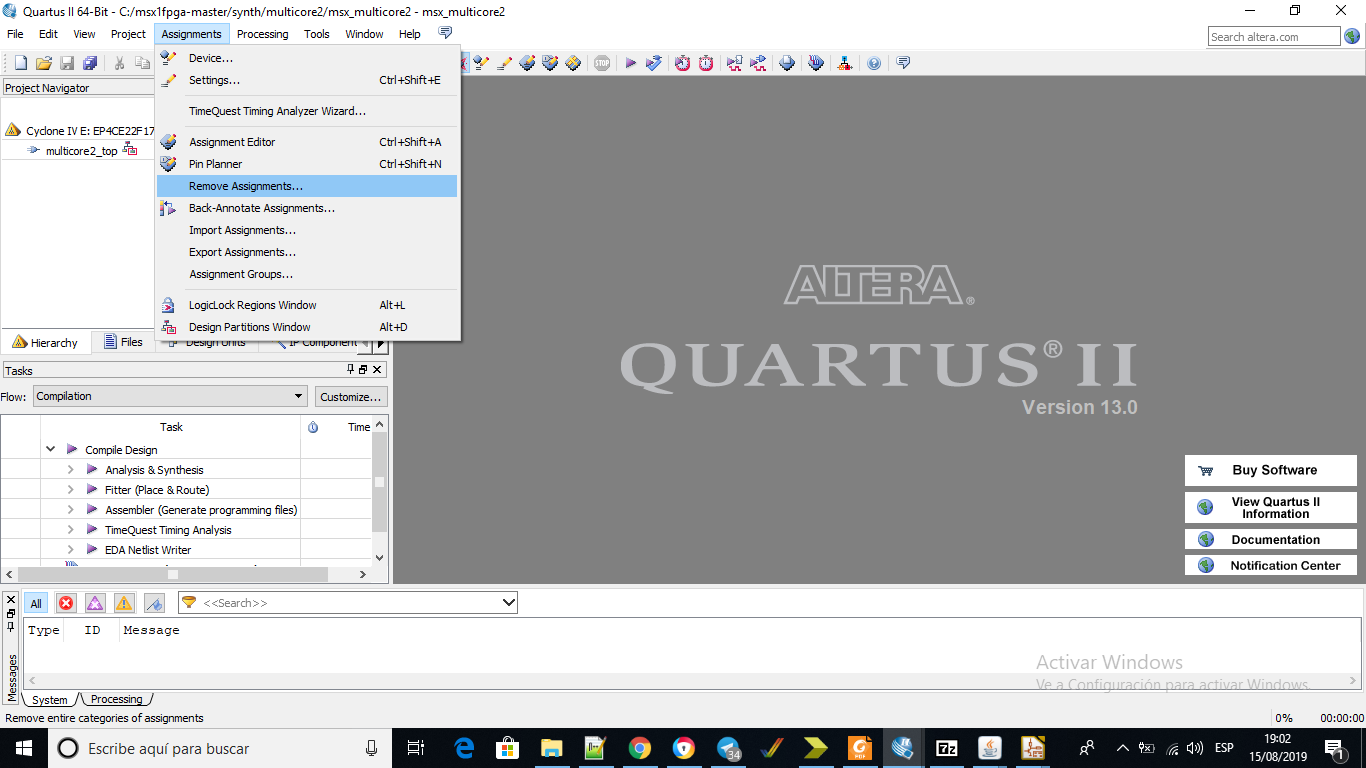Click the Open File folder icon

click(43, 63)
